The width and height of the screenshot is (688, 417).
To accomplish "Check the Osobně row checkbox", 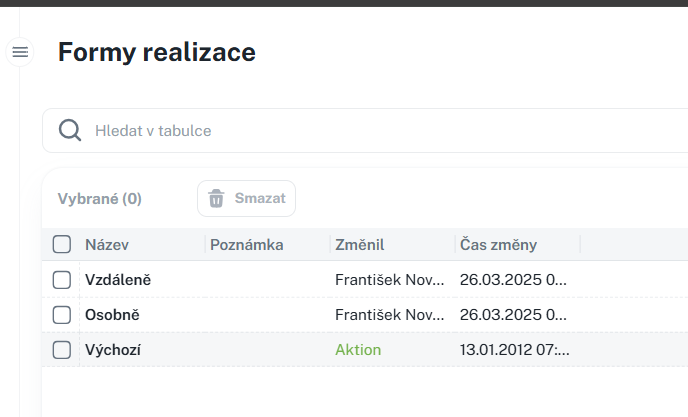I will coord(62,315).
